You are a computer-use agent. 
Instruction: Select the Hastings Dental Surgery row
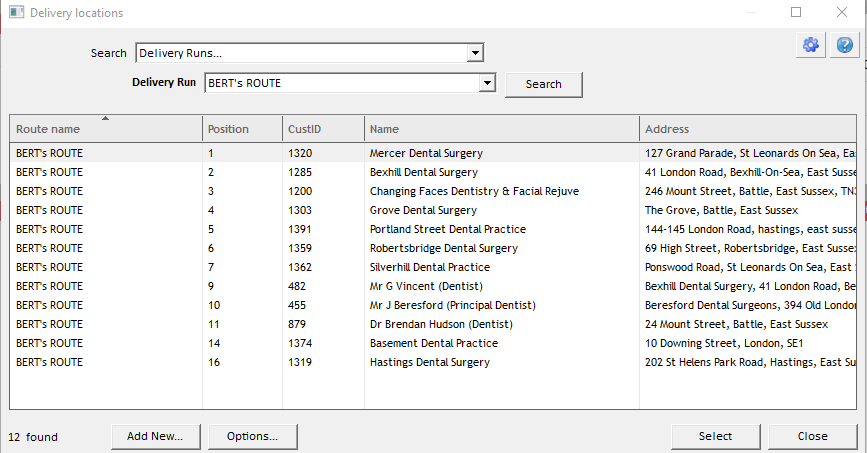pyautogui.click(x=429, y=362)
